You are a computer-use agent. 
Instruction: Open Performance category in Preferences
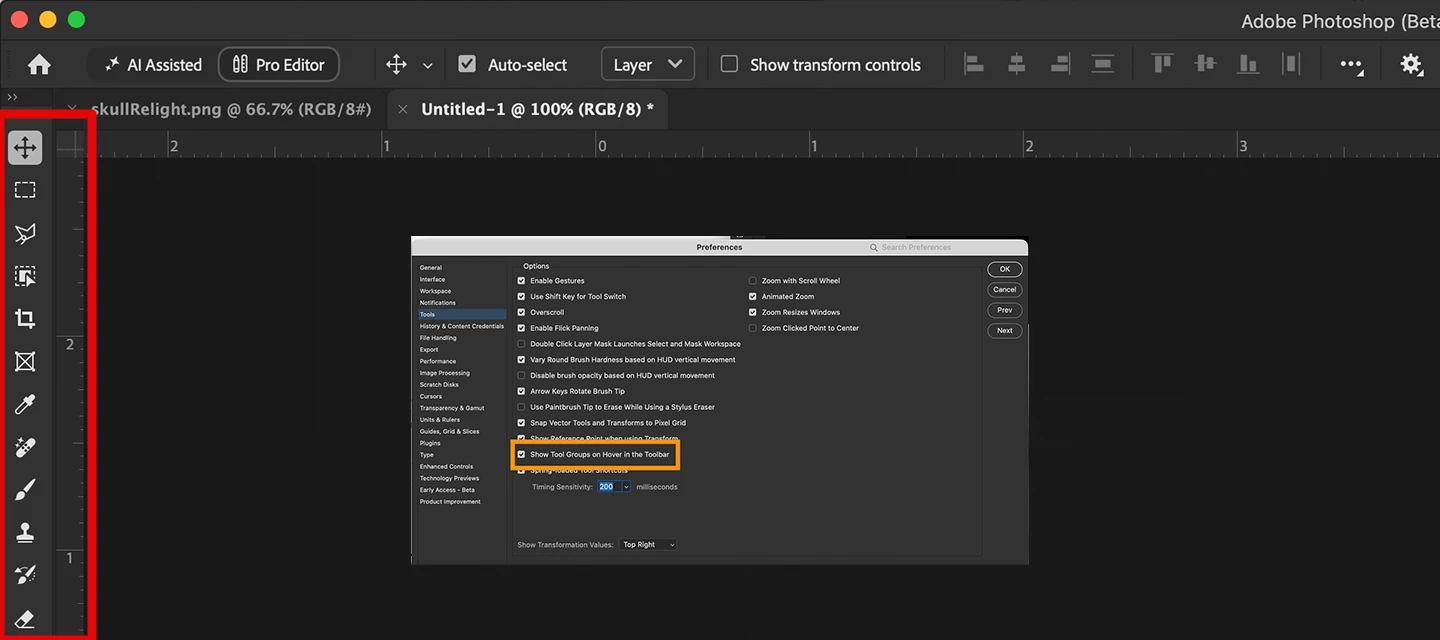click(x=438, y=361)
